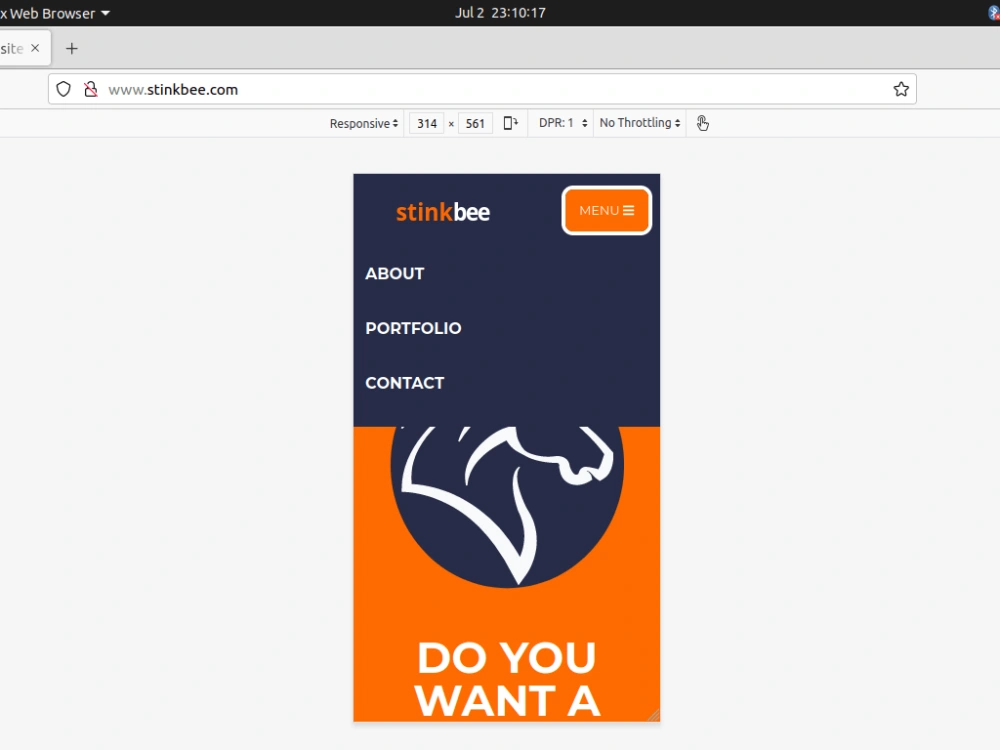Bookmark this page with the star icon
Image resolution: width=1000 pixels, height=750 pixels.
coord(901,89)
